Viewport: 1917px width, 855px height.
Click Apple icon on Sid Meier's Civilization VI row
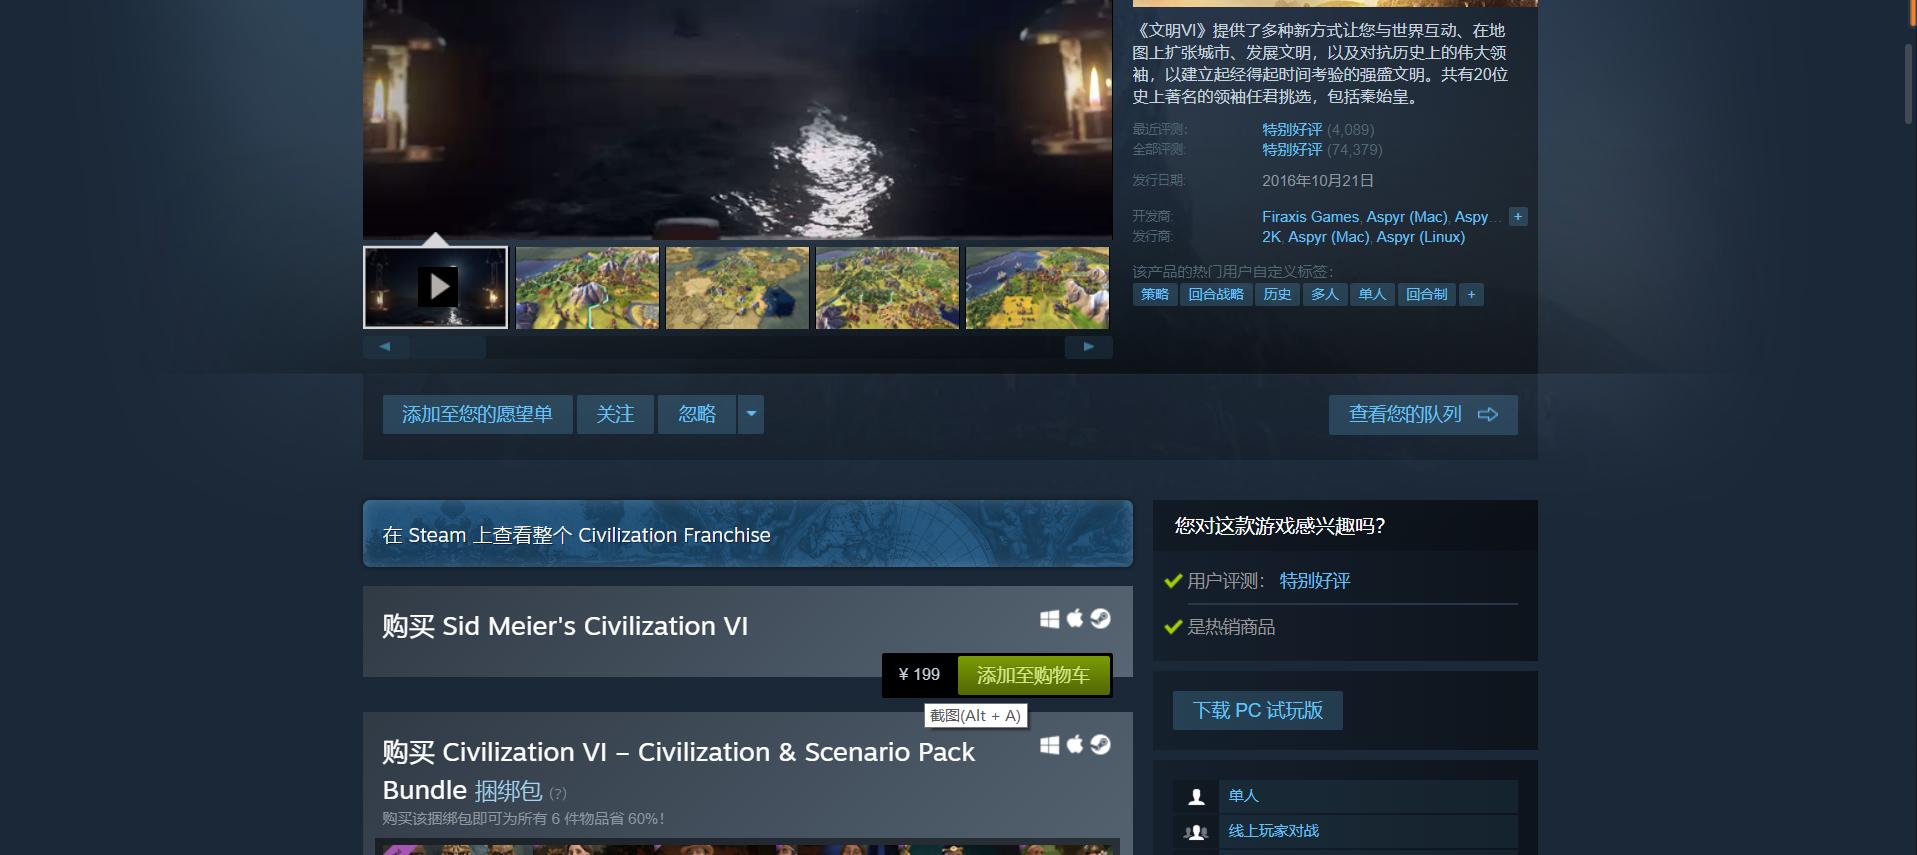point(1075,619)
